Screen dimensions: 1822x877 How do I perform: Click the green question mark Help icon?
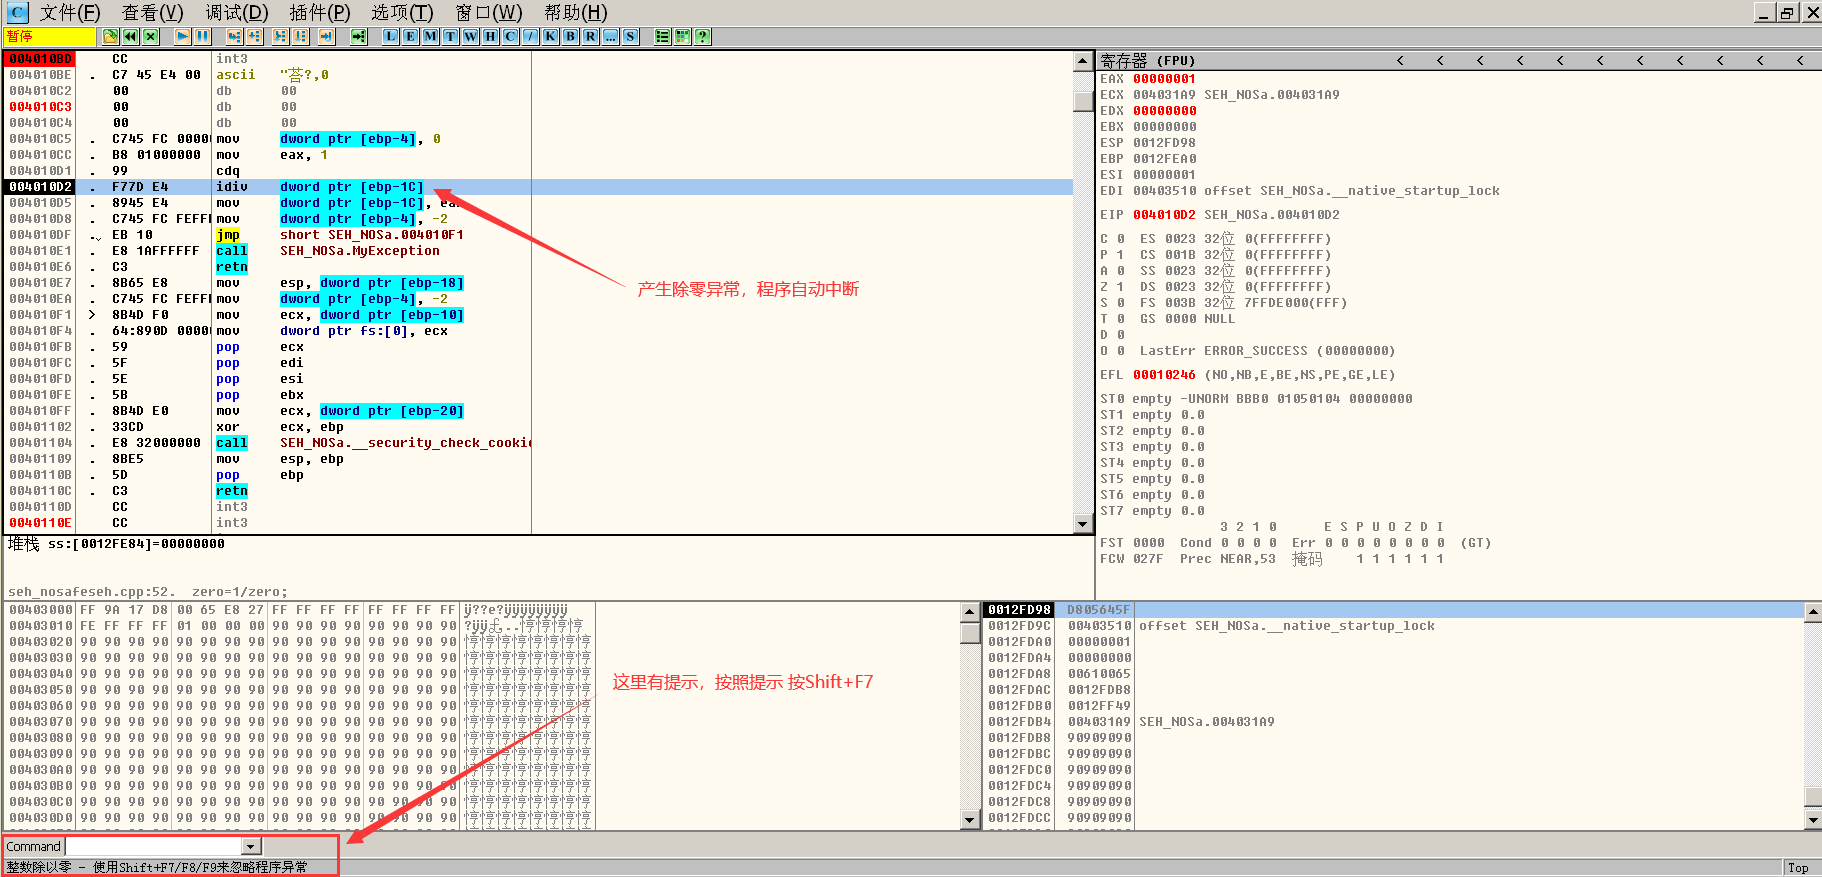tap(703, 37)
